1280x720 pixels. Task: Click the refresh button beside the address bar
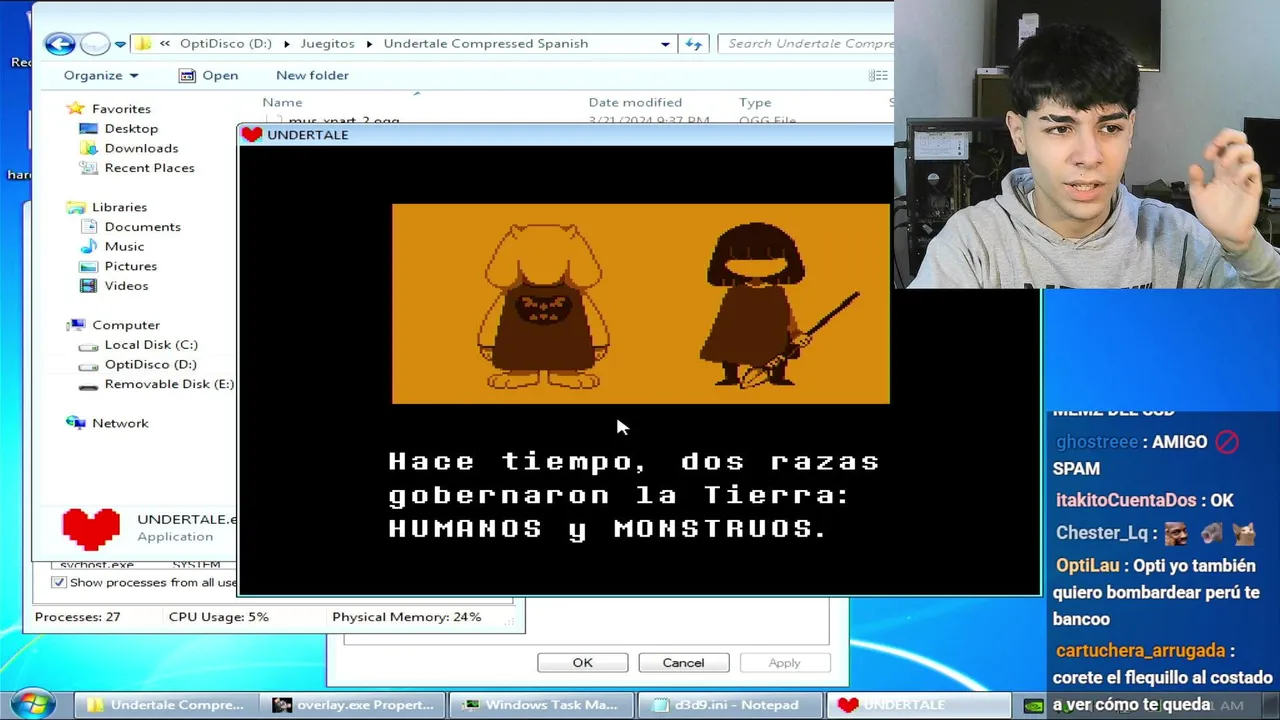(693, 44)
